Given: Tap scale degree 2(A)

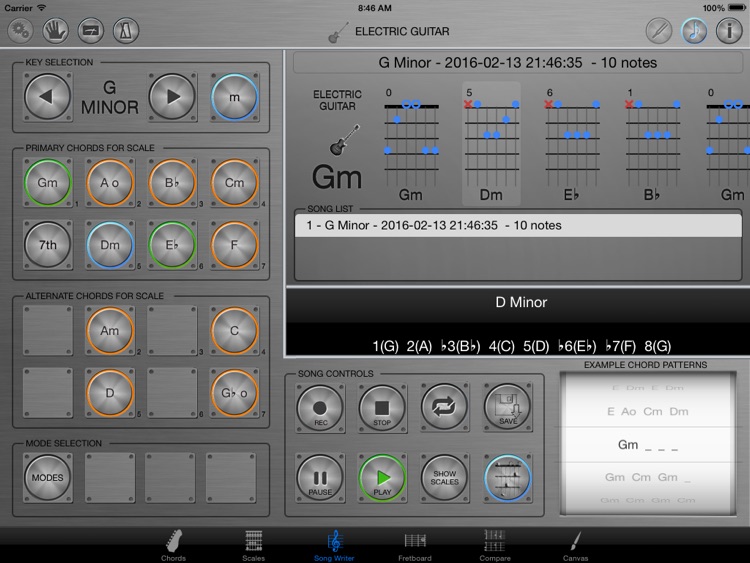Looking at the screenshot, I should point(419,346).
